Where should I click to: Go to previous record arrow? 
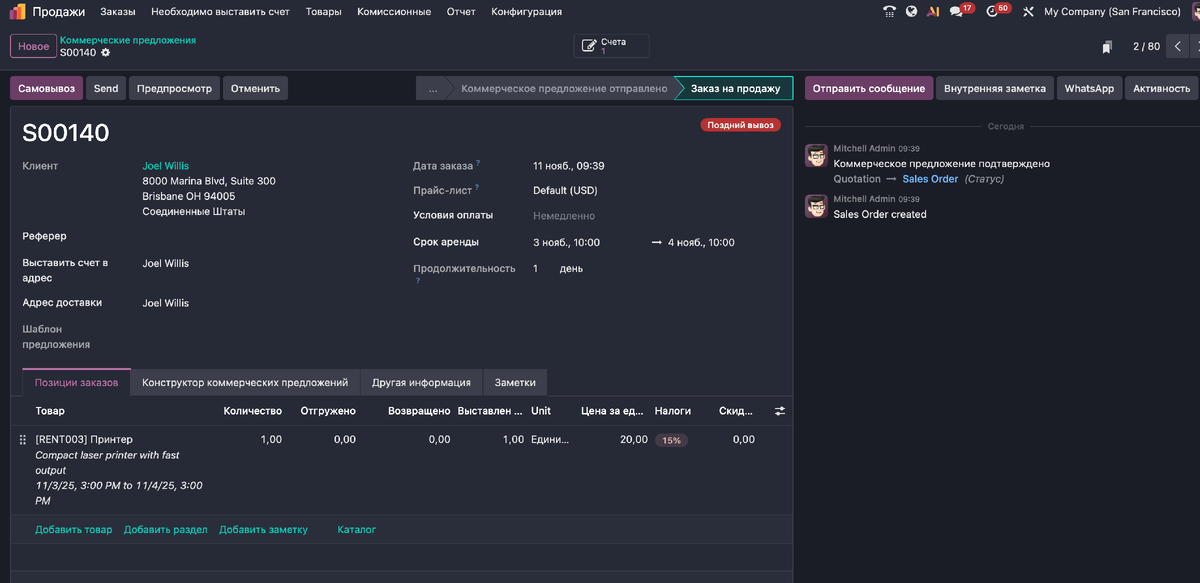(x=1178, y=46)
